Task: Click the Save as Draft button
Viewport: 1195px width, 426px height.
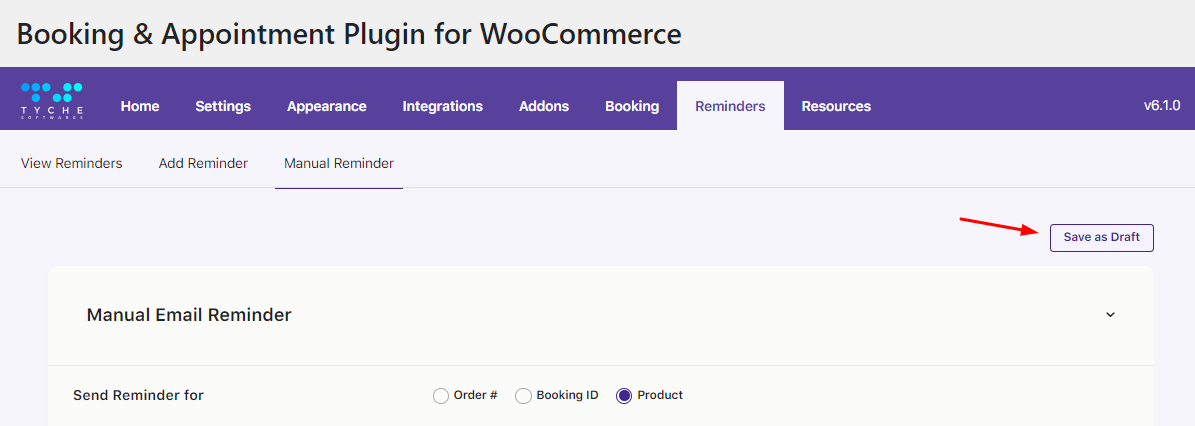Action: point(1101,237)
